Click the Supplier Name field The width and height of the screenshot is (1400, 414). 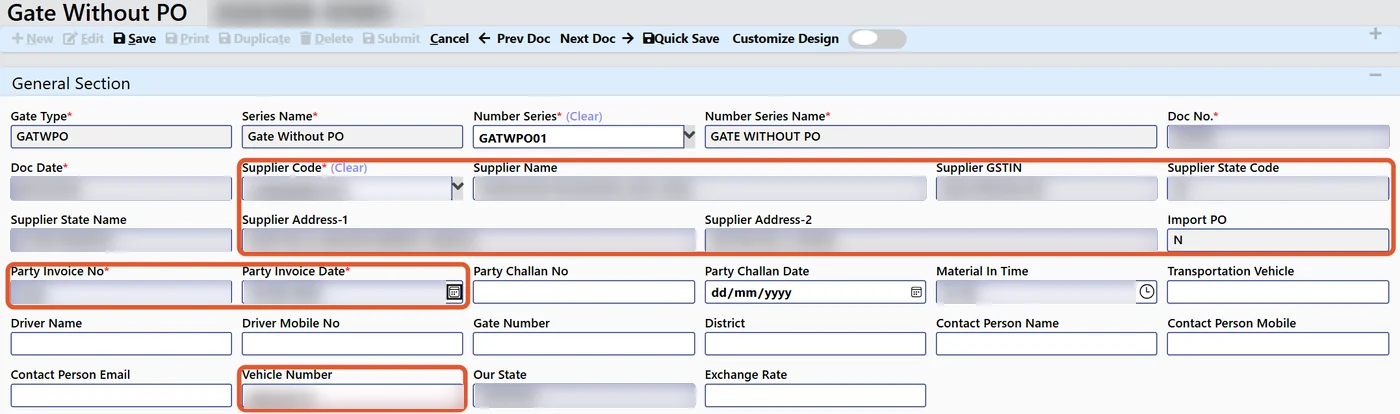[699, 188]
